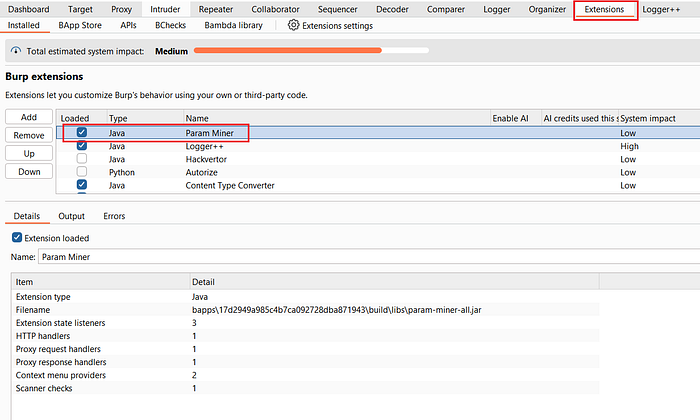Uncheck the Logger++ loaded checkbox
The height and width of the screenshot is (420, 700).
[82, 146]
